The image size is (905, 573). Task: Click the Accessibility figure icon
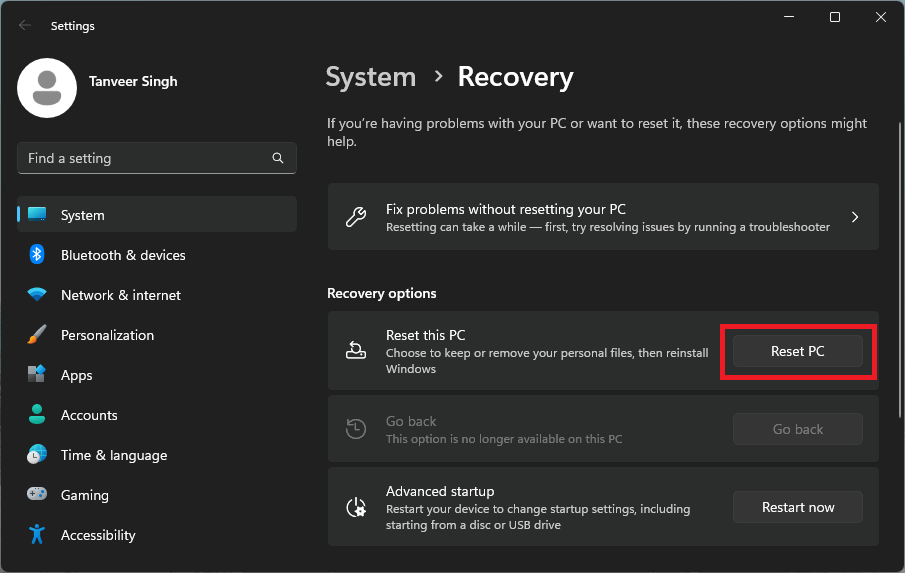coord(37,534)
